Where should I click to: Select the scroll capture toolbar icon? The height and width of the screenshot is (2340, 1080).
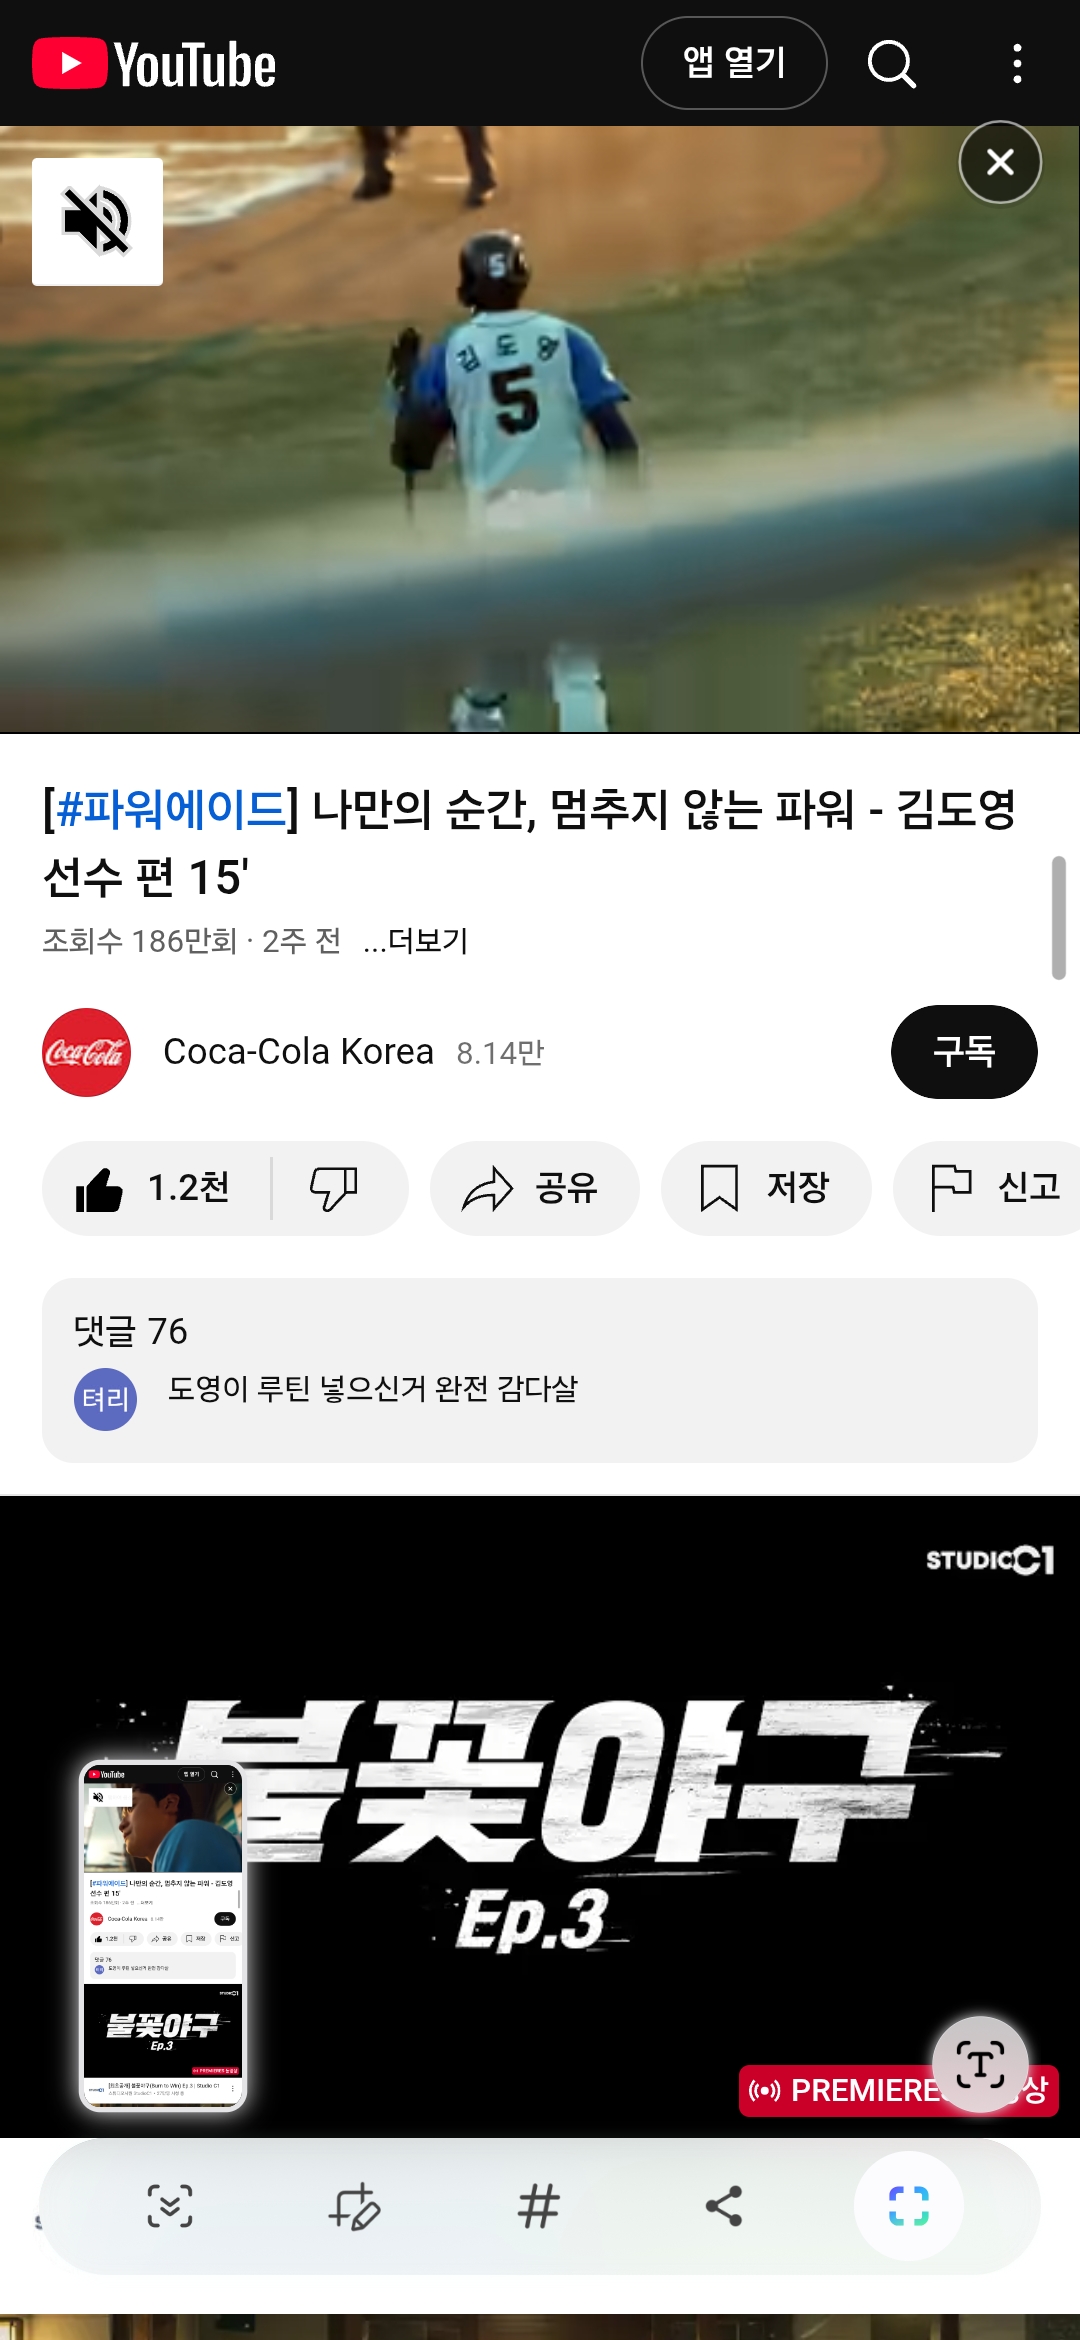pos(170,2206)
